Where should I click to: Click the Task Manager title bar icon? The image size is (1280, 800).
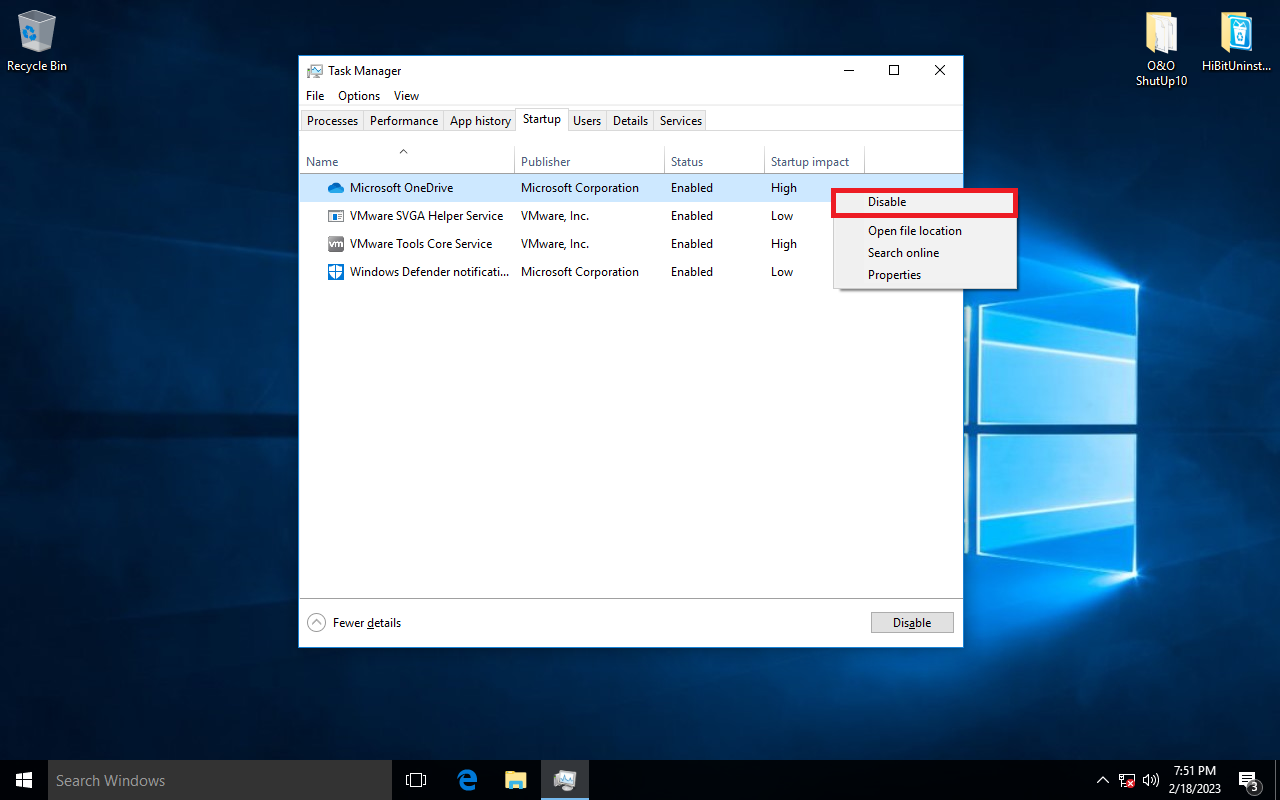[x=315, y=71]
